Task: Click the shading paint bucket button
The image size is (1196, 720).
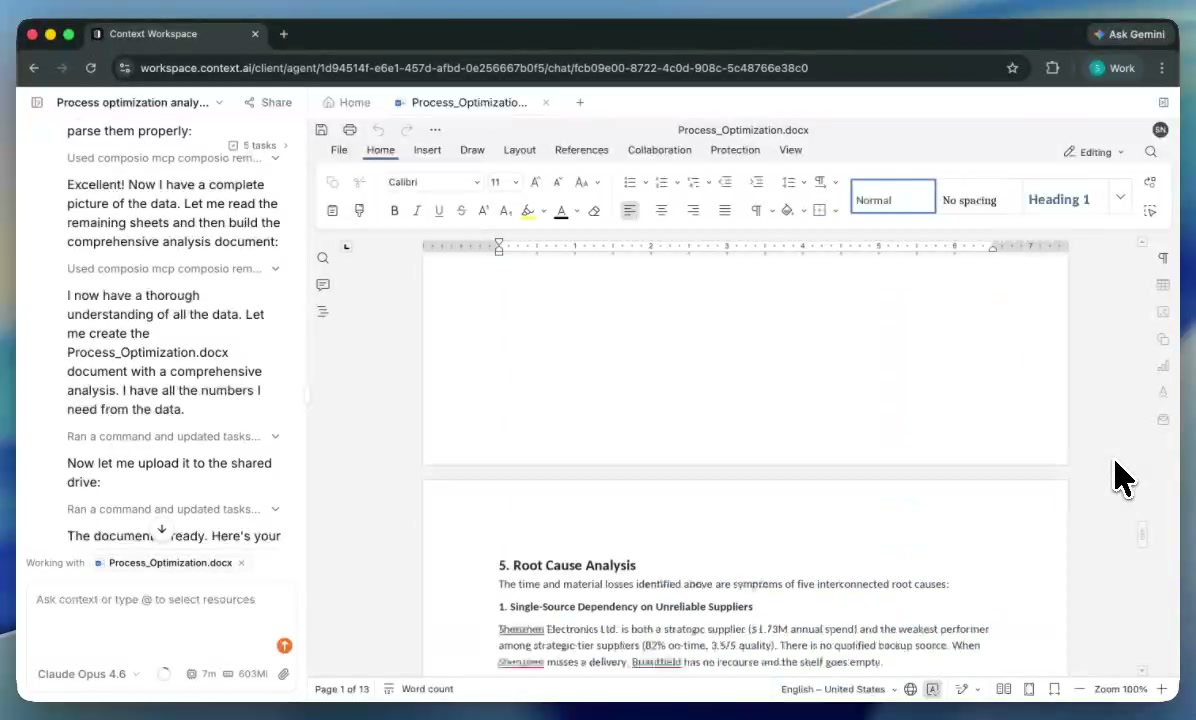Action: point(787,211)
